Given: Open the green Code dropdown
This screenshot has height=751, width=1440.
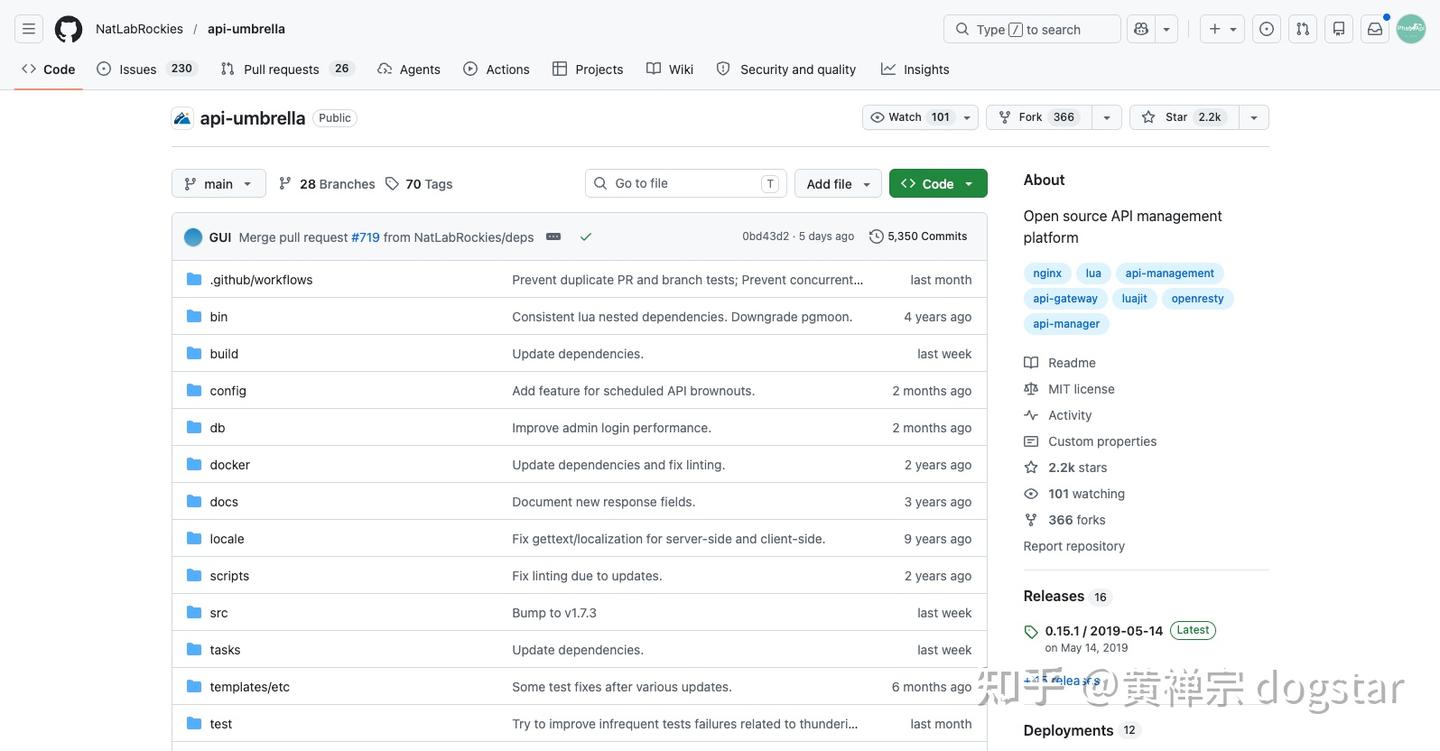Looking at the screenshot, I should (x=938, y=184).
